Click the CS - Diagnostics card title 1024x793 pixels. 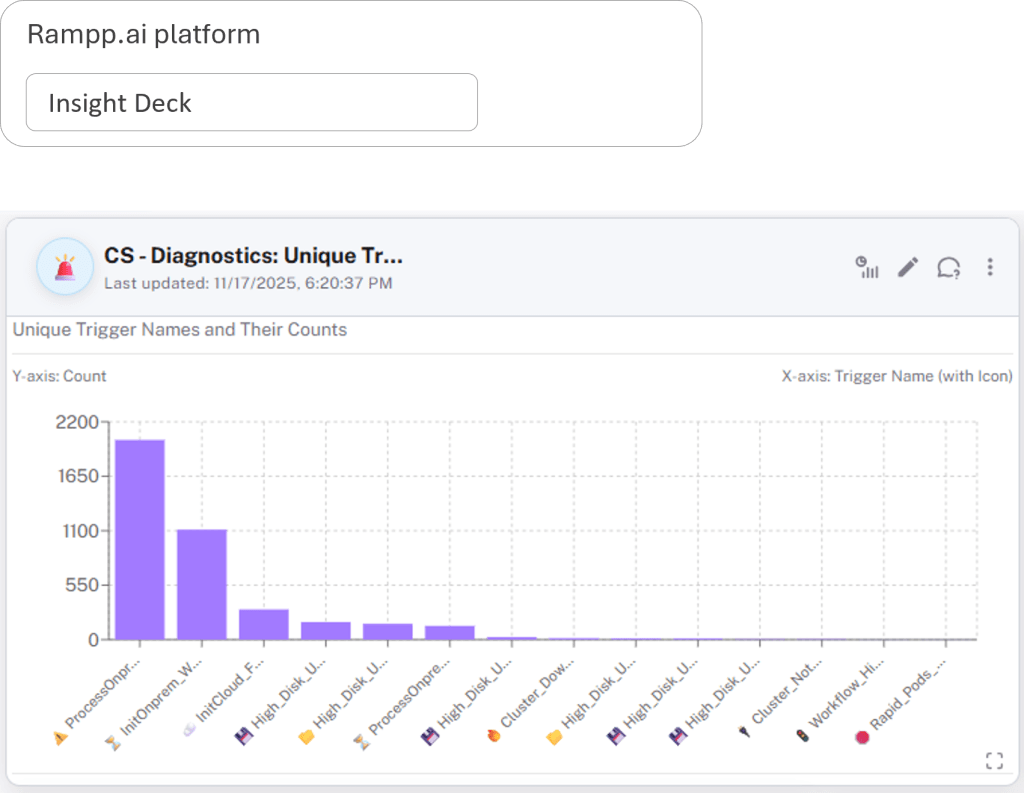pyautogui.click(x=253, y=256)
